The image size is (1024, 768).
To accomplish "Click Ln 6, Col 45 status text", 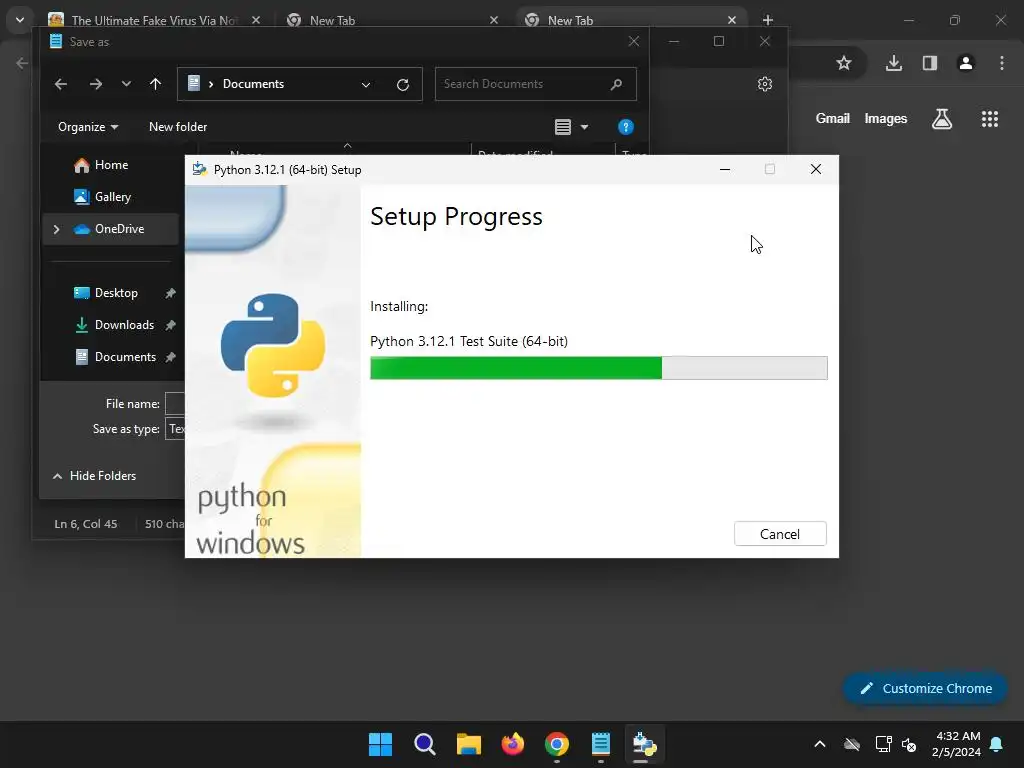I will [x=86, y=524].
